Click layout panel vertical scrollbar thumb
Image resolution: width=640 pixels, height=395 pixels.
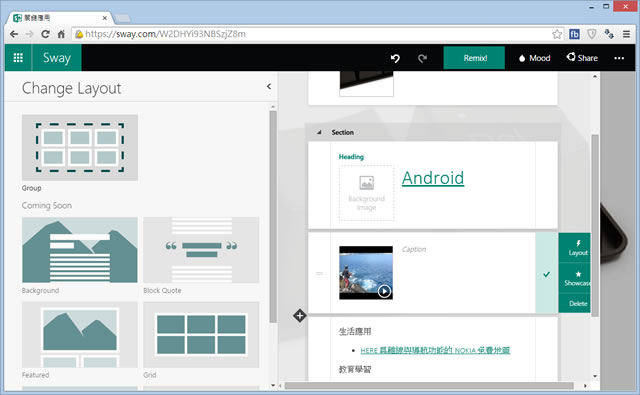[273, 216]
